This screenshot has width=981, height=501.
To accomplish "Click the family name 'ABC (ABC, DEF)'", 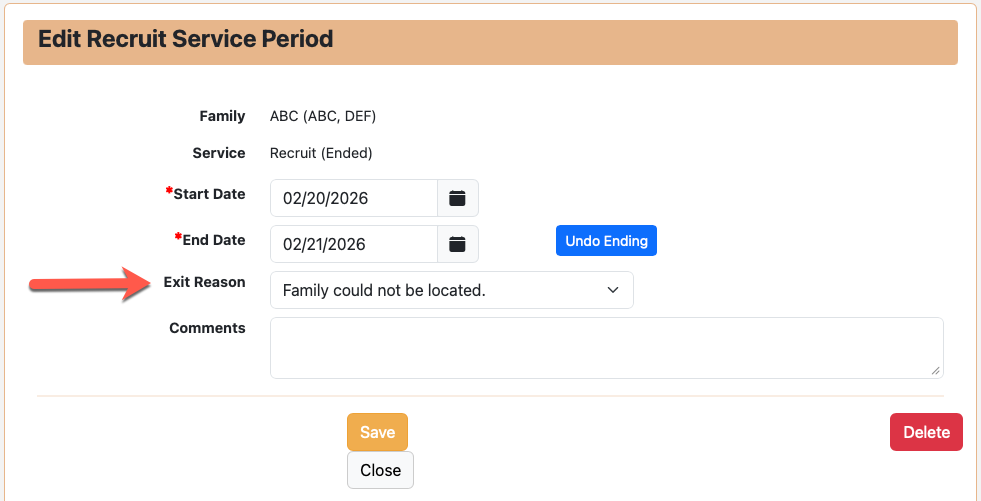I will [323, 116].
